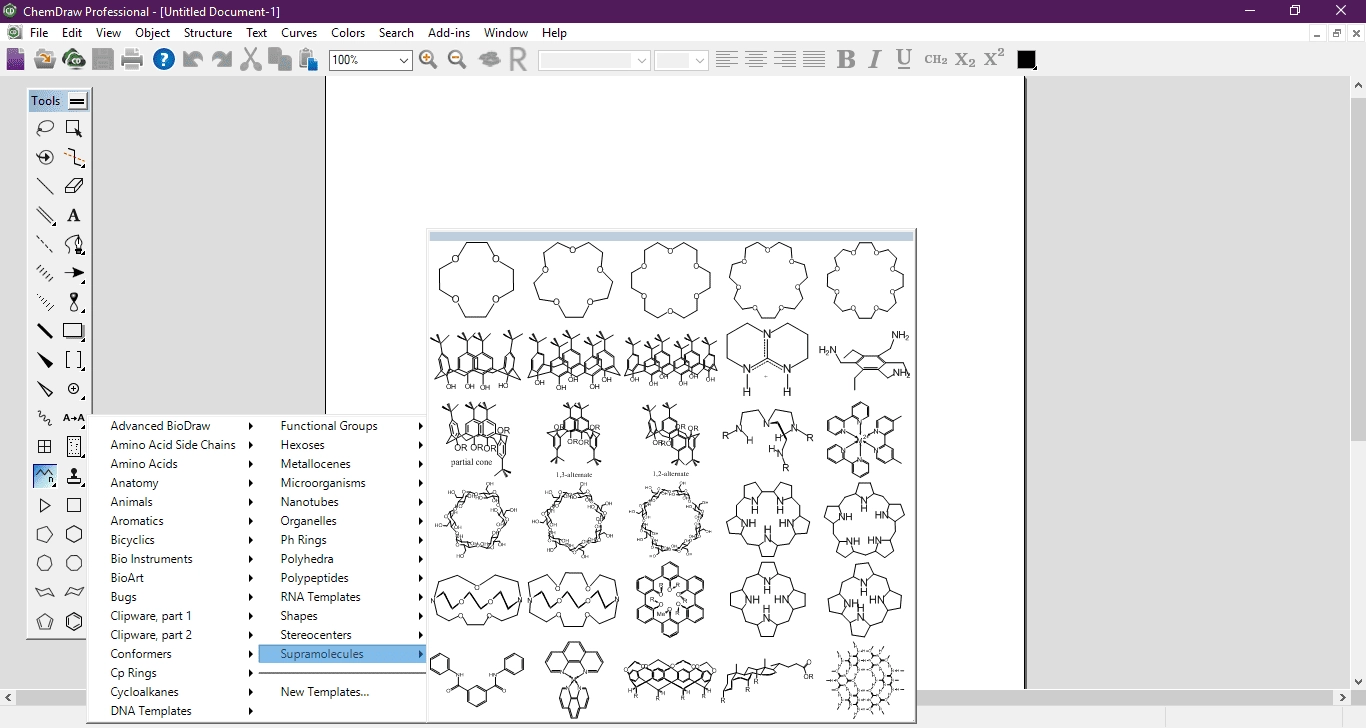
Task: Expand the Polyhedra submenu
Action: (x=343, y=559)
